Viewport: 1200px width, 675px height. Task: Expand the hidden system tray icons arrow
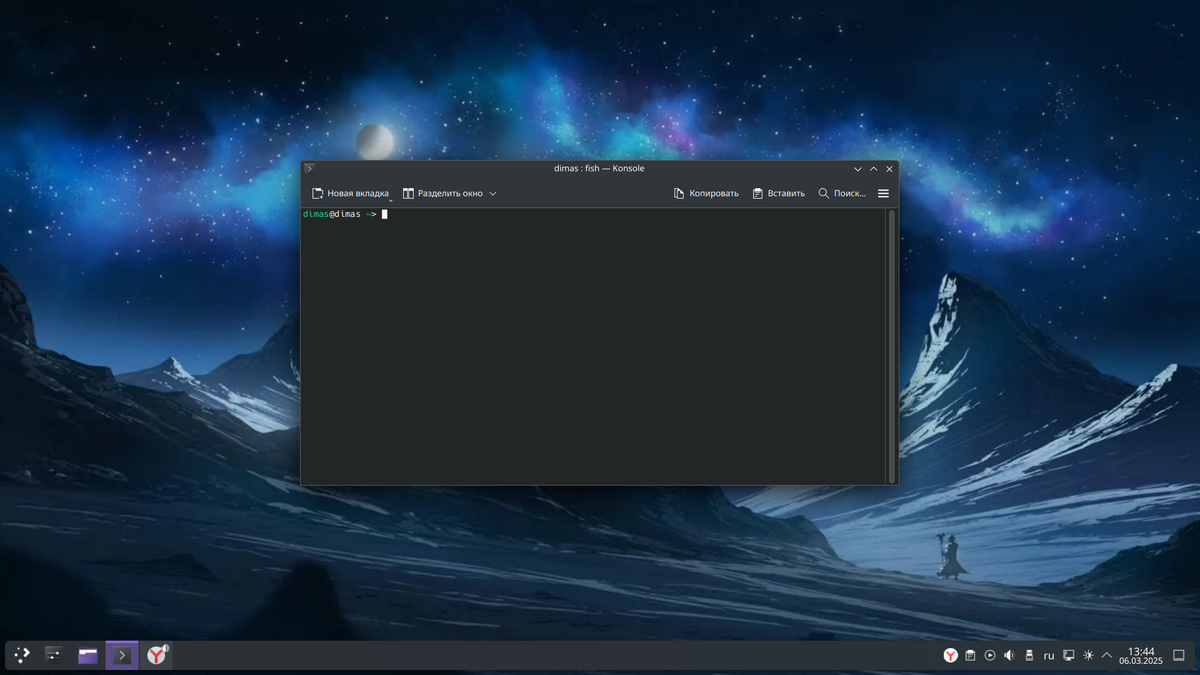(x=1107, y=656)
